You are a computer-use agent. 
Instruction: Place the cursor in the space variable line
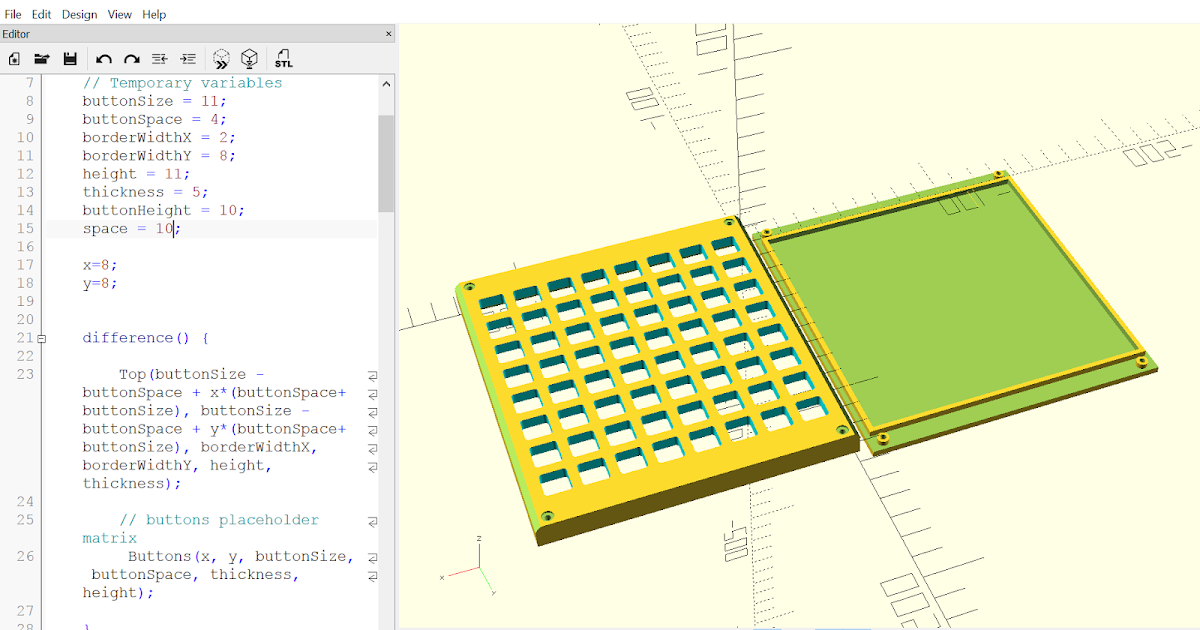(130, 228)
